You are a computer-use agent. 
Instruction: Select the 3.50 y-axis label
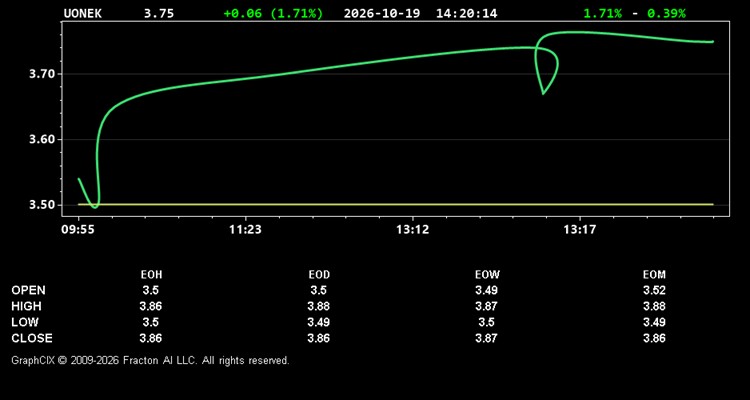(42, 205)
